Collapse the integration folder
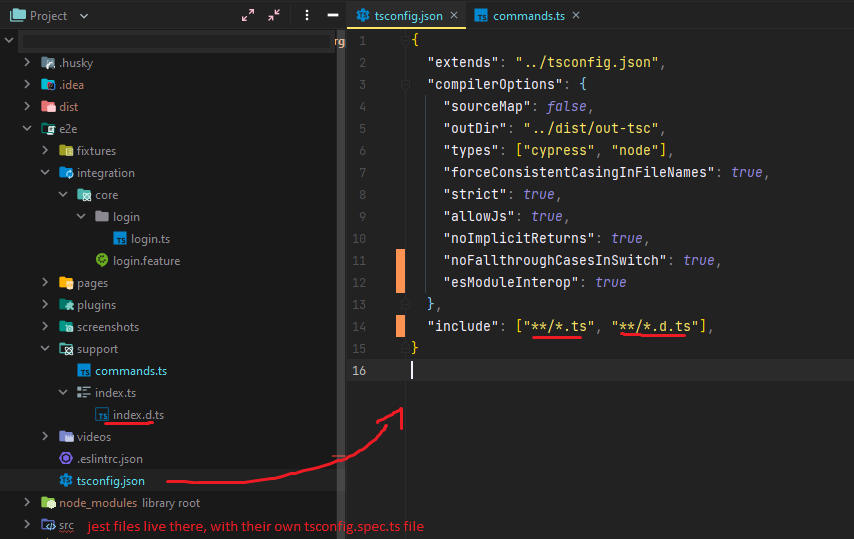 point(45,173)
